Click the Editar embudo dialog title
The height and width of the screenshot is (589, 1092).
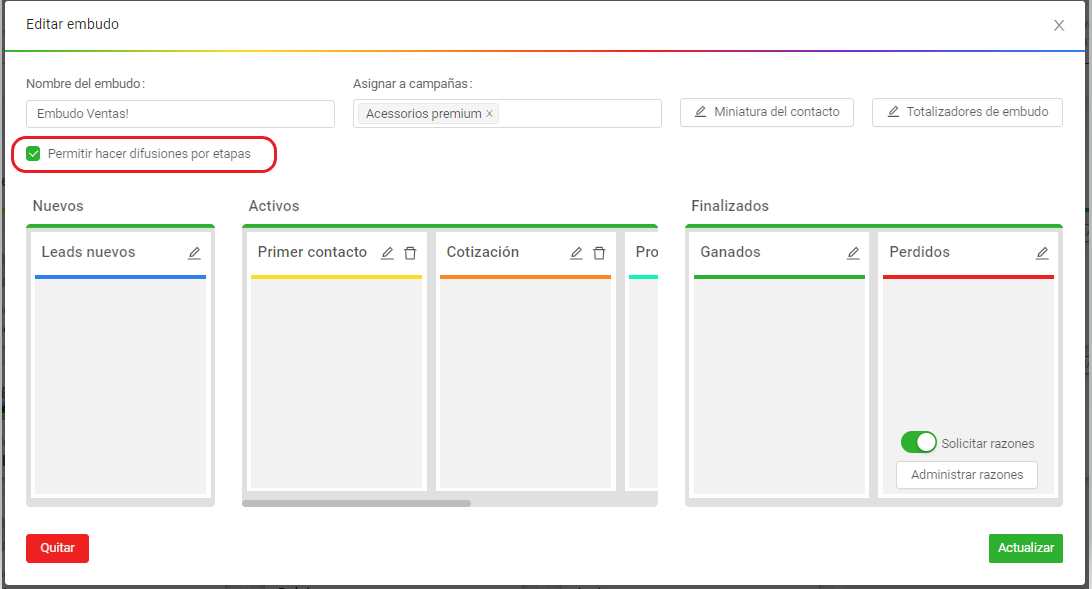pos(72,24)
